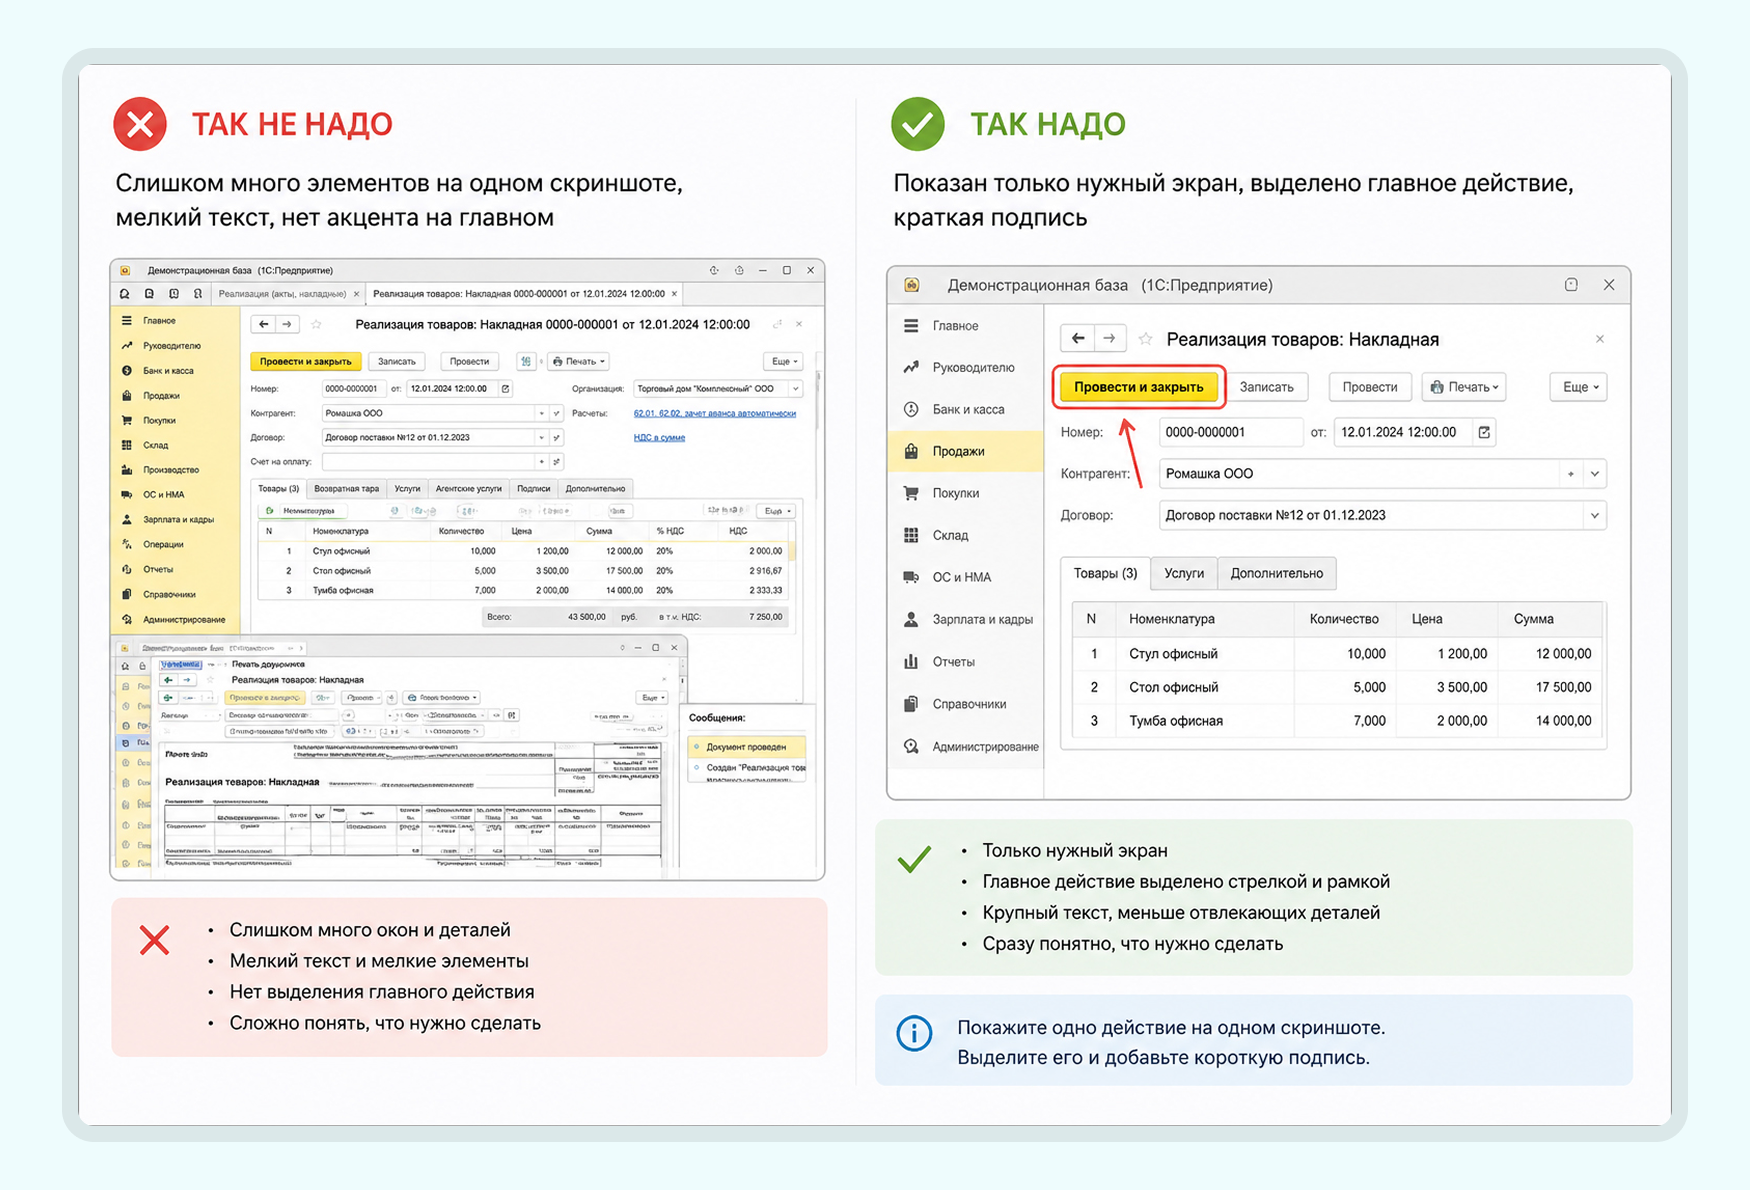
Task: Open Печать dropdown in the left example
Action: [x=579, y=361]
